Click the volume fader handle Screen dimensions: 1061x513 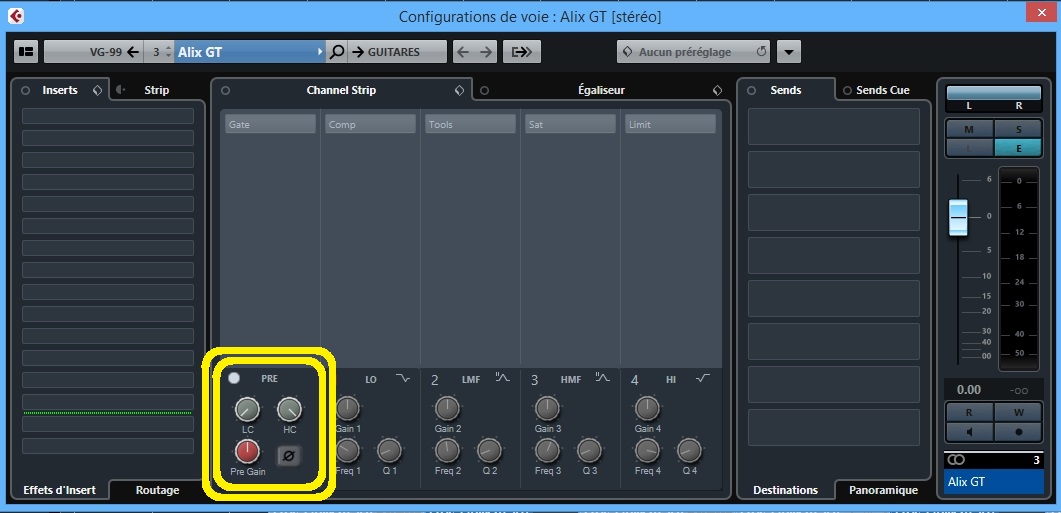pyautogui.click(x=957, y=217)
